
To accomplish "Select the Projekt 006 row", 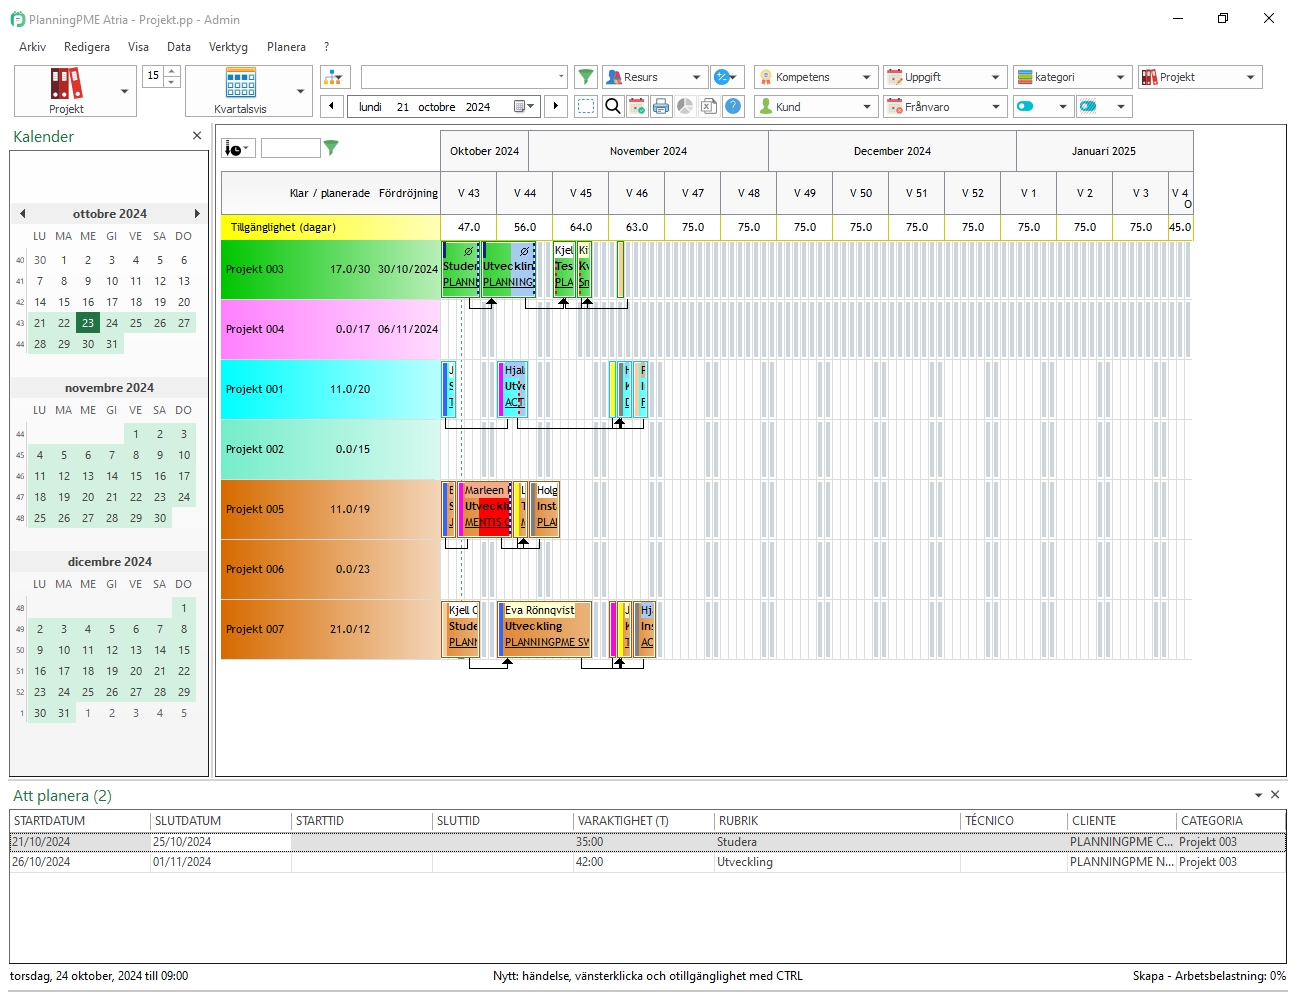I will pos(330,569).
